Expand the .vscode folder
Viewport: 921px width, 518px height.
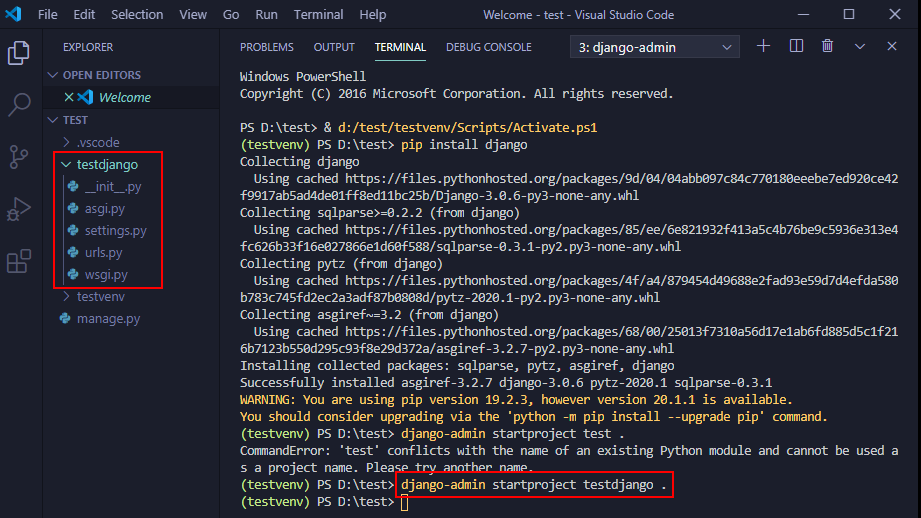tap(66, 142)
